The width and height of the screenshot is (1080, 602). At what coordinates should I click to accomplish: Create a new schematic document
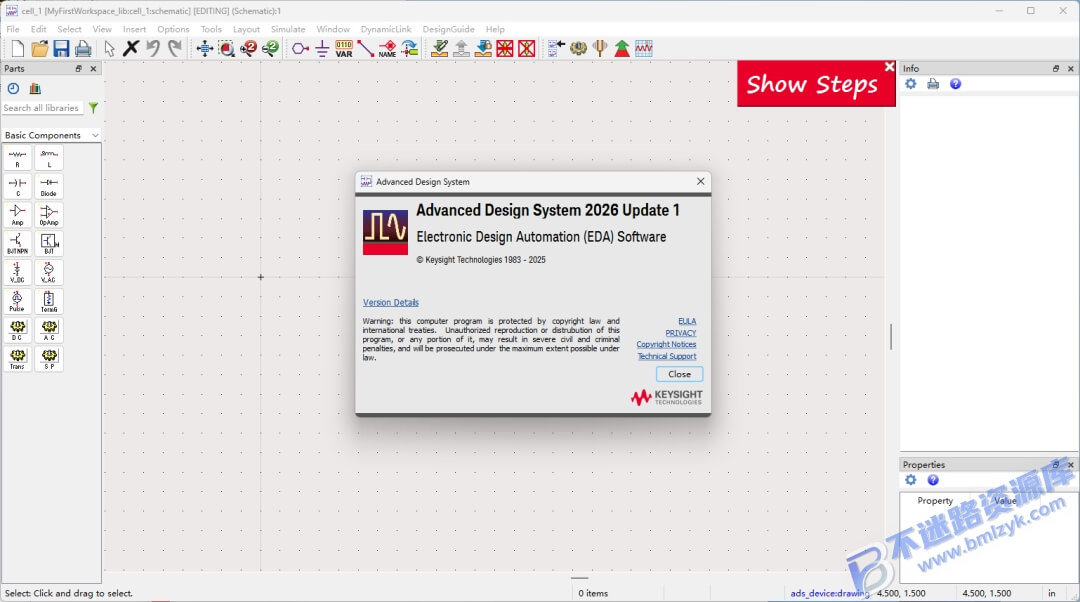point(17,48)
